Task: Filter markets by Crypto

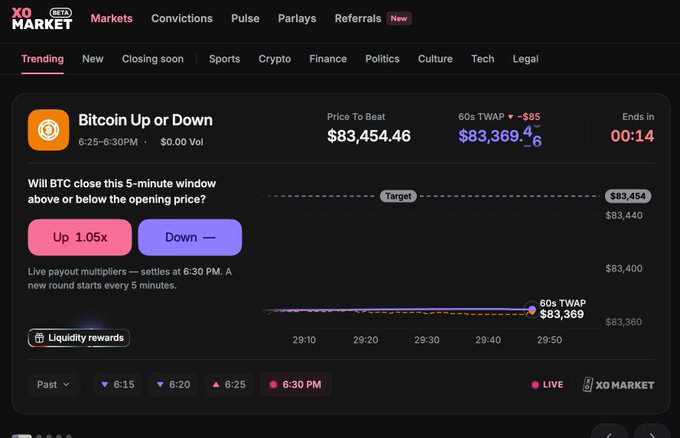Action: point(275,59)
